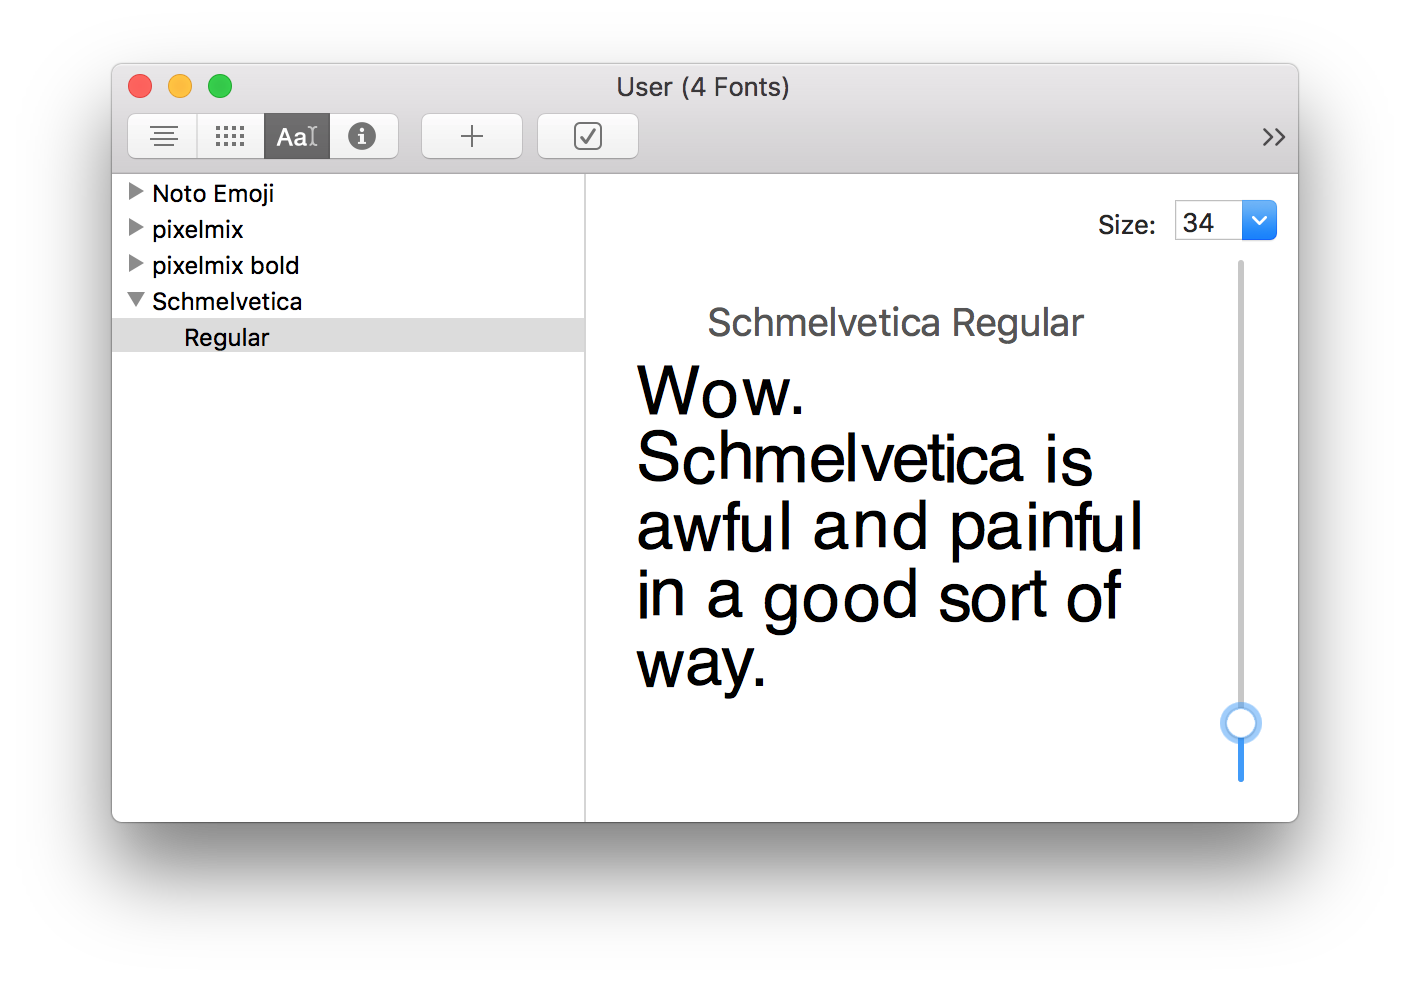Screen dimensions: 1410x982
Task: Zoom window with green button
Action: [220, 86]
